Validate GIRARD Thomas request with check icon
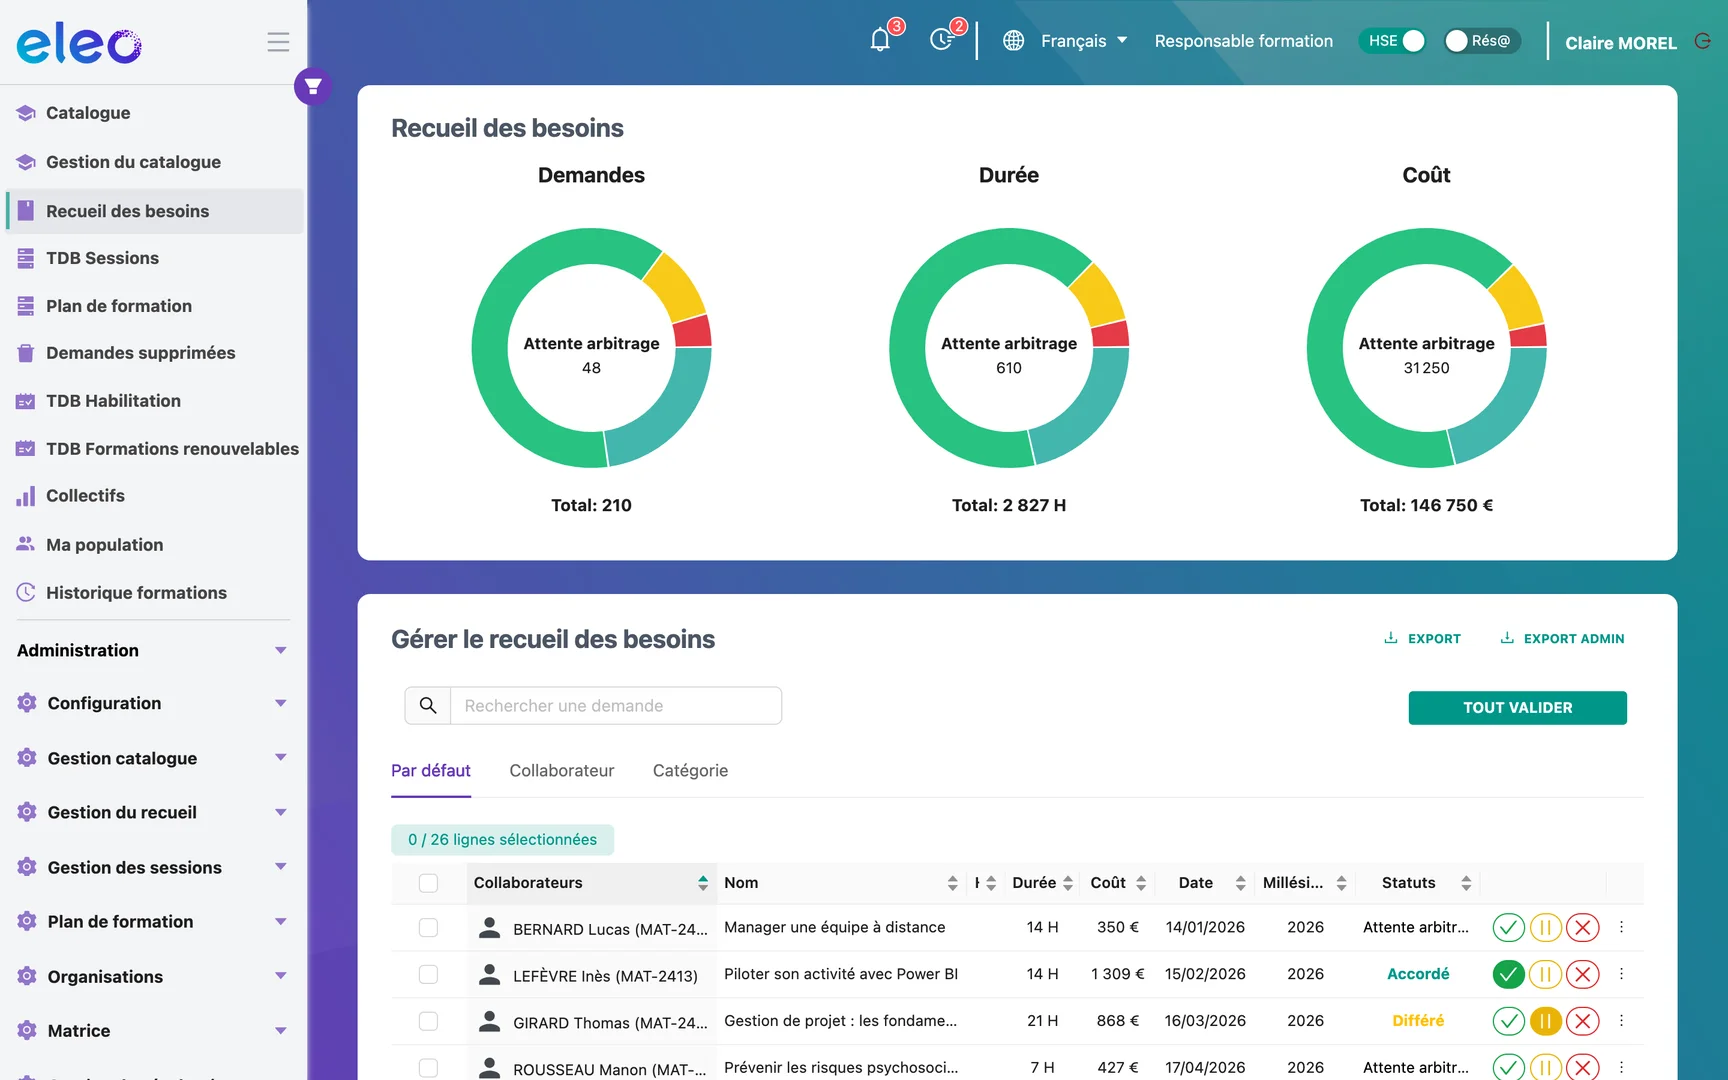Screen dimensions: 1728x1080 1508,1021
